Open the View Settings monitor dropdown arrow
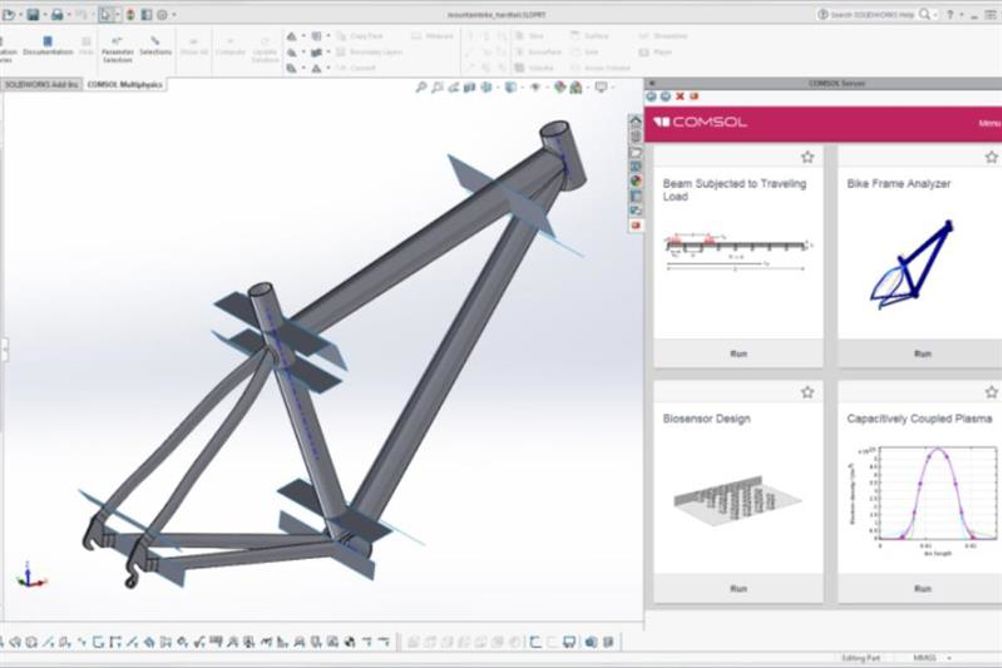This screenshot has width=1002, height=668. (613, 87)
